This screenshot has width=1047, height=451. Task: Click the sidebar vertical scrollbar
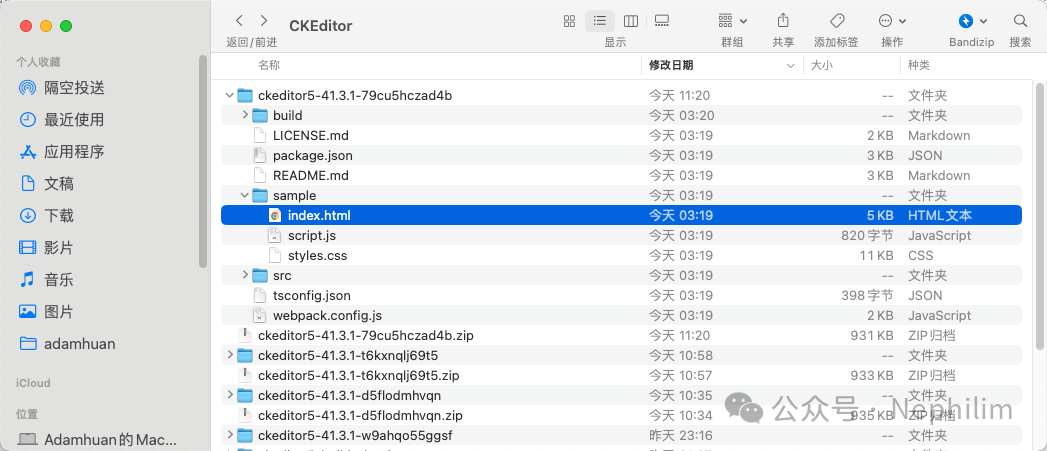pyautogui.click(x=203, y=162)
